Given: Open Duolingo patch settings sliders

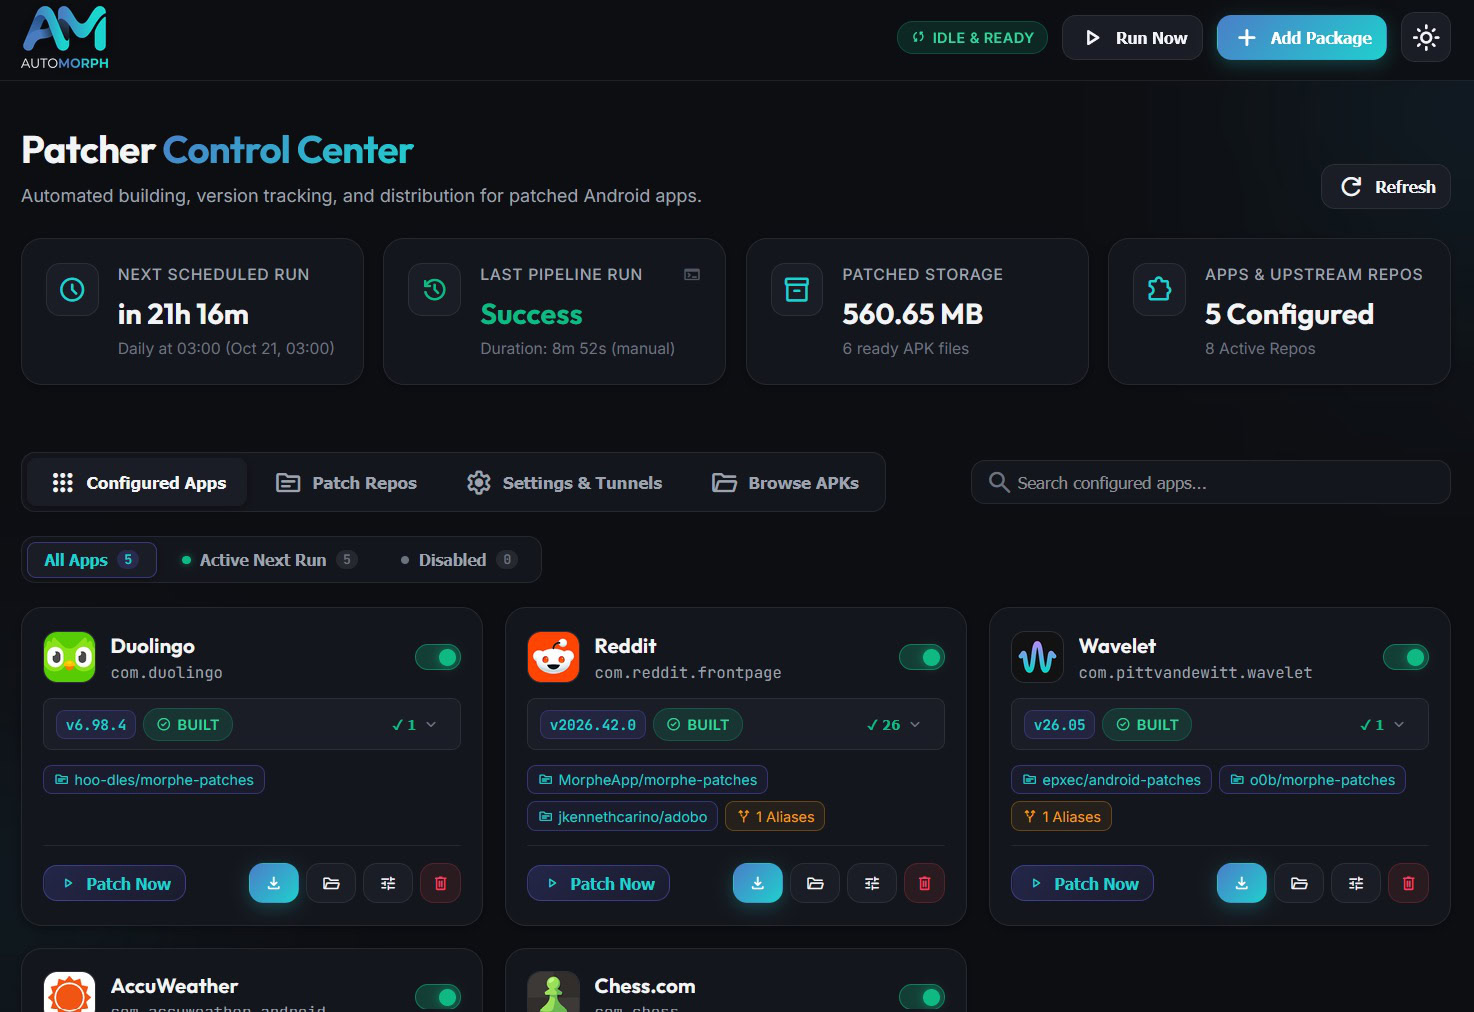Looking at the screenshot, I should pos(388,883).
